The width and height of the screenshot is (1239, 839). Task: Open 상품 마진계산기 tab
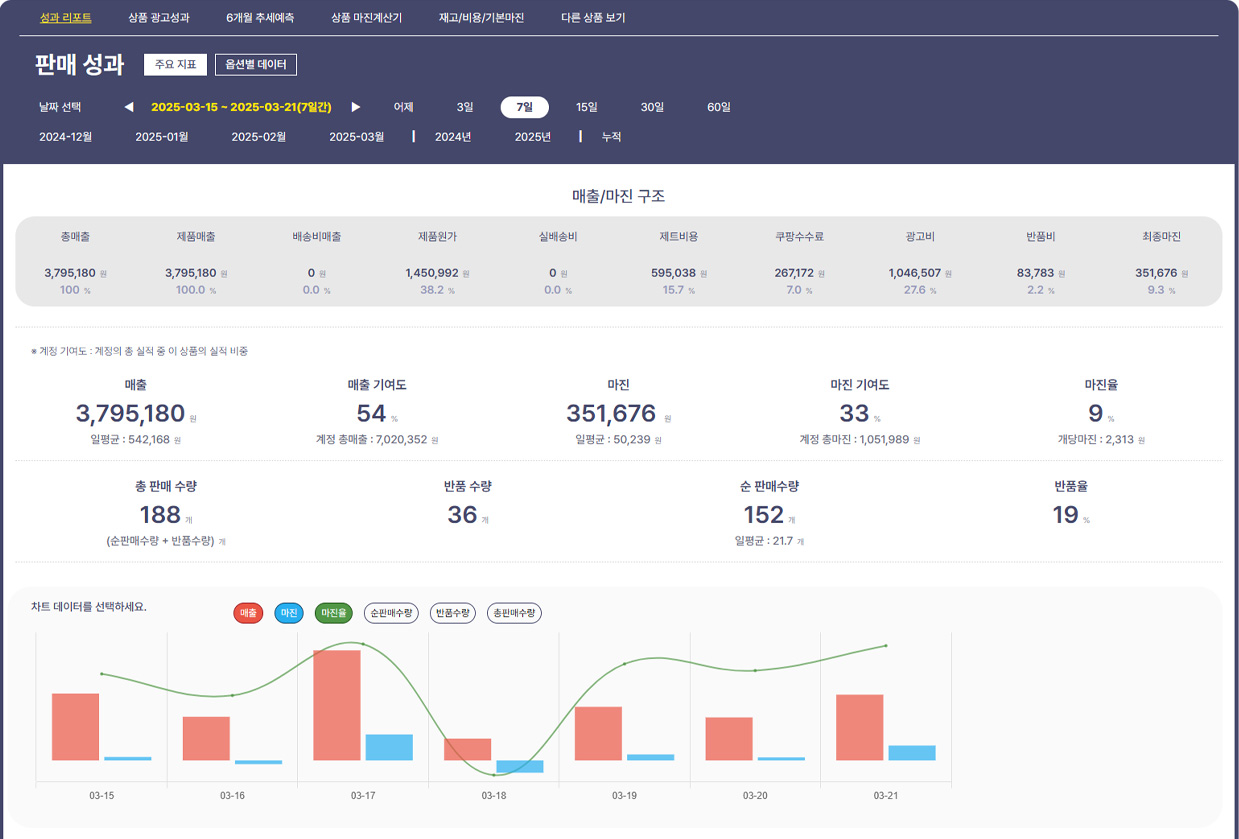pos(366,18)
